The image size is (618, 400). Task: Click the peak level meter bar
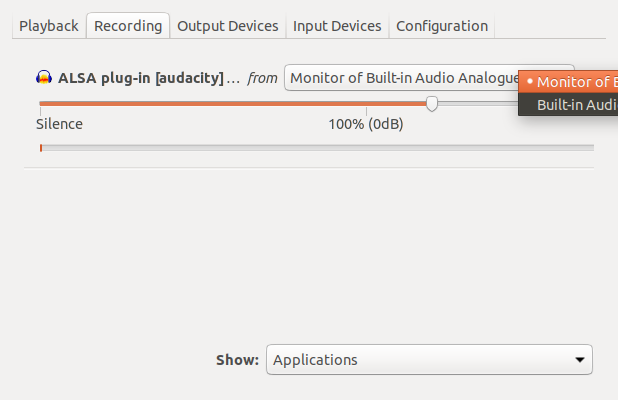coord(317,148)
